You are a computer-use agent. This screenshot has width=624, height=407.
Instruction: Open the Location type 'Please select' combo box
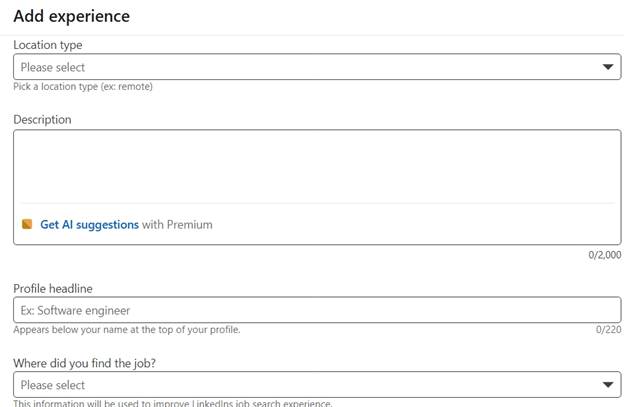(317, 67)
